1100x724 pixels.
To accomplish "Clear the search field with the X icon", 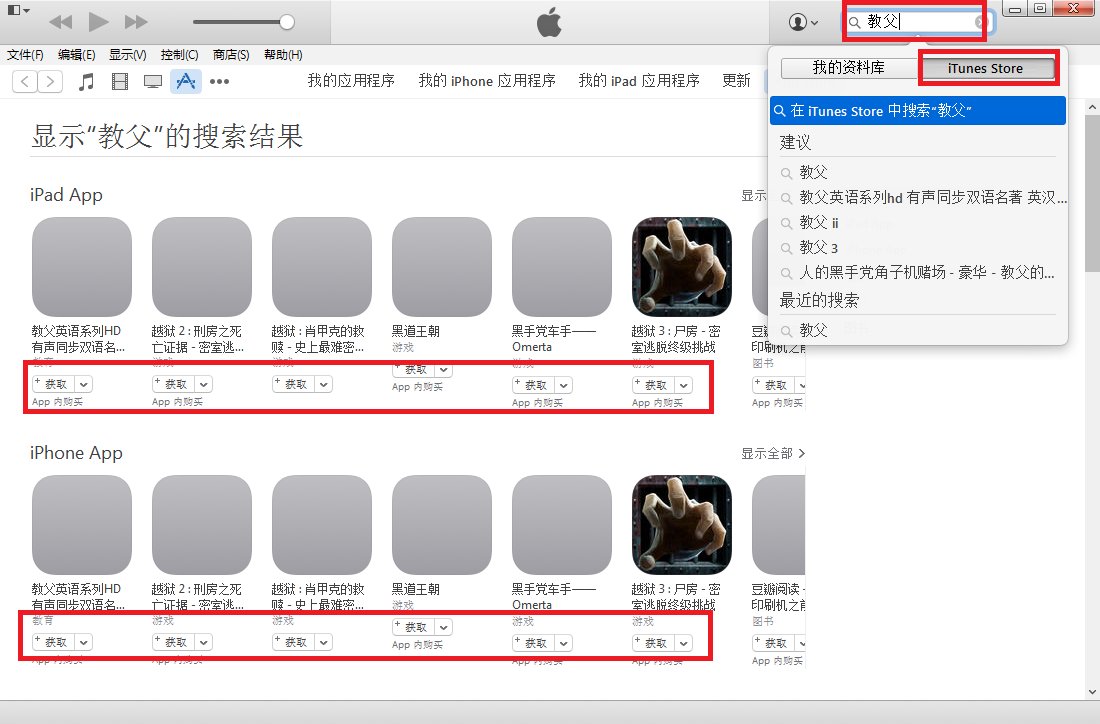I will (x=977, y=20).
